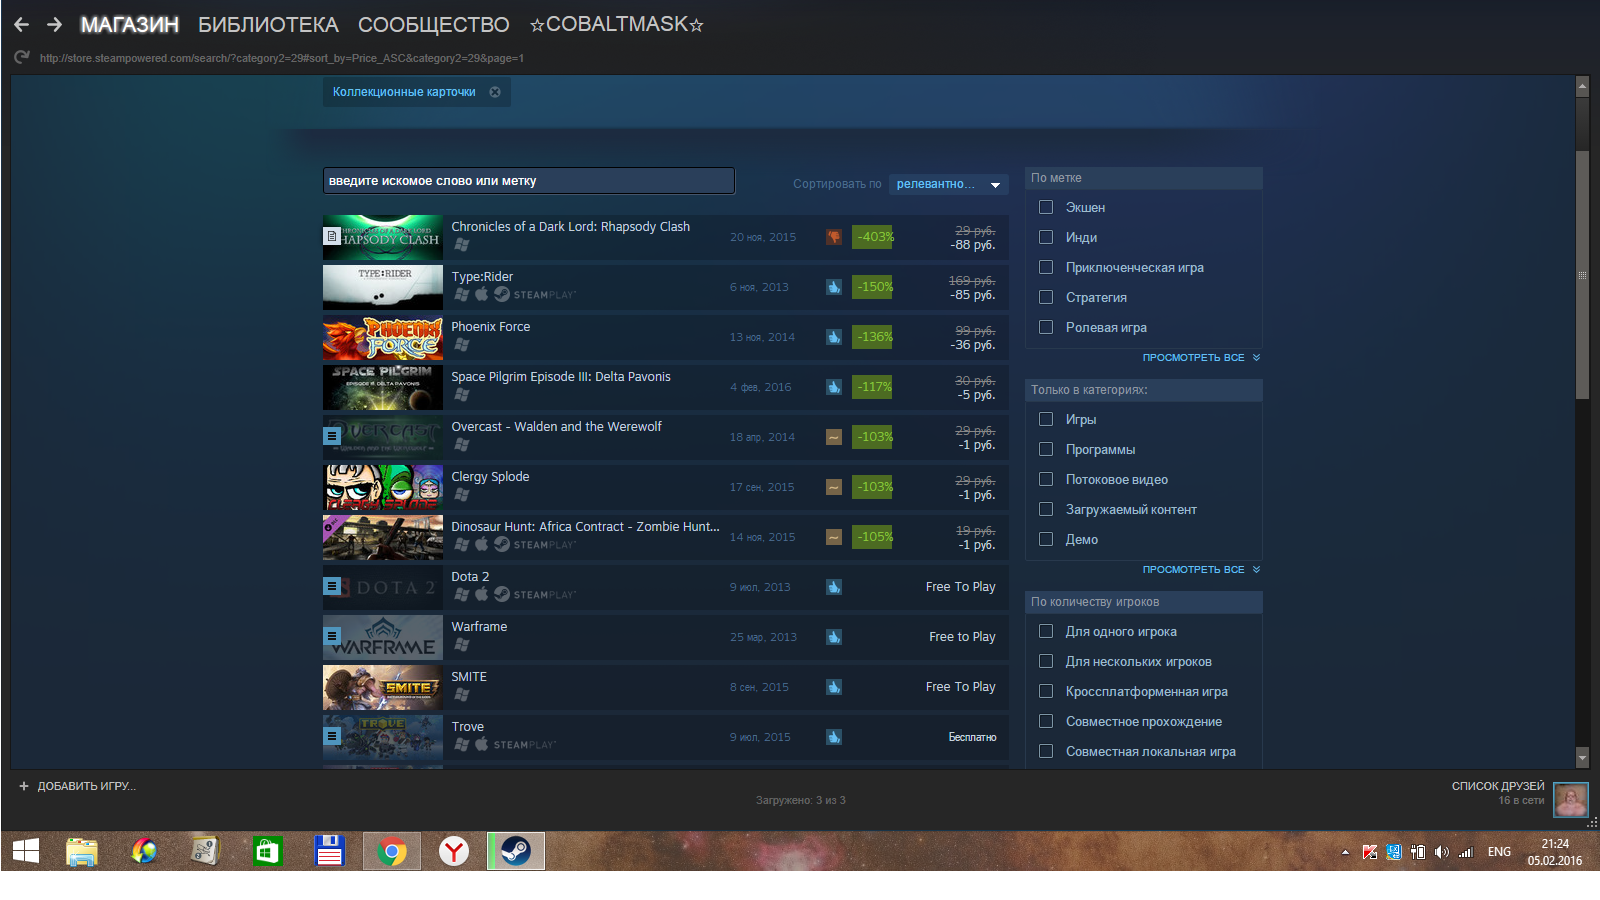Enable the Приключенческая игра checkbox
Viewport: 1600px width, 900px height.
[x=1046, y=267]
